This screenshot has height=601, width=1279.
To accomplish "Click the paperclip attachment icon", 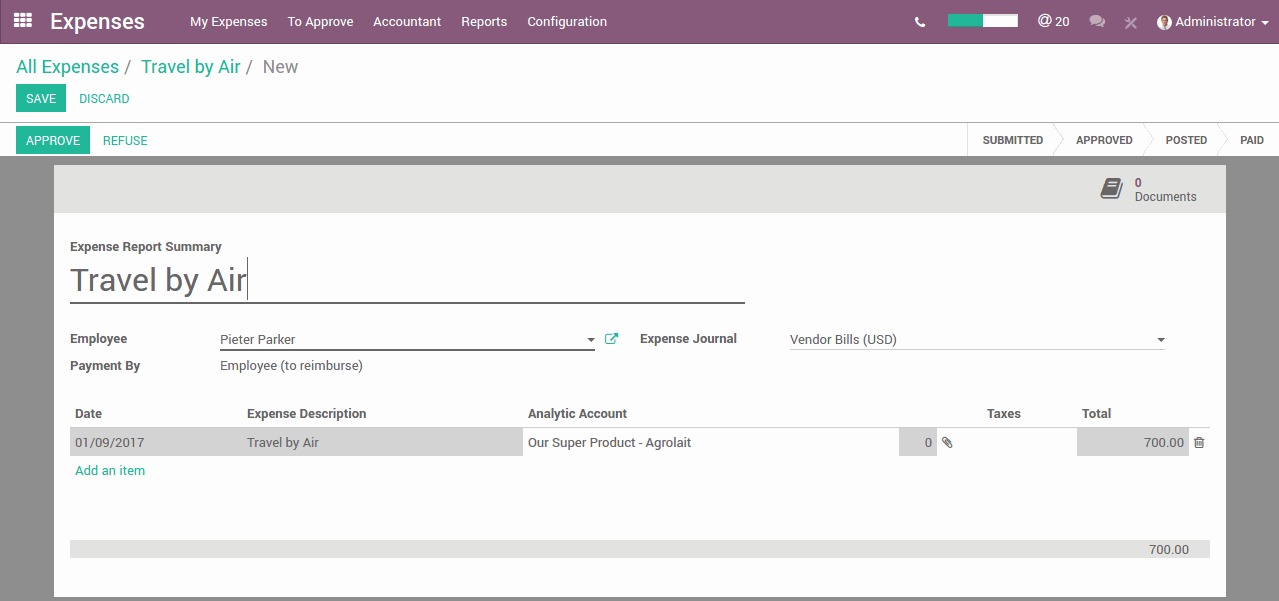I will click(947, 442).
